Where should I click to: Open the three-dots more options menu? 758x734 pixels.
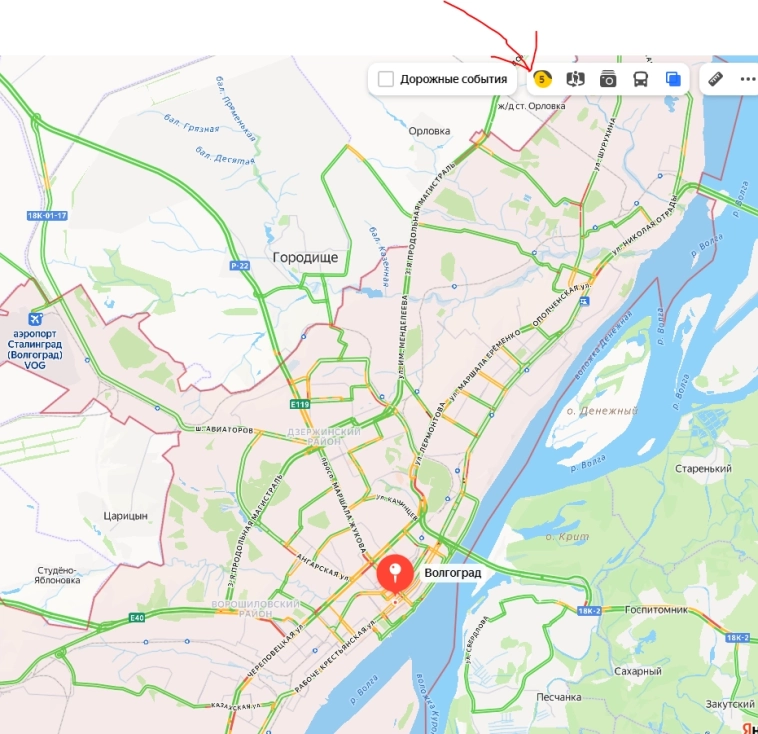coord(748,79)
